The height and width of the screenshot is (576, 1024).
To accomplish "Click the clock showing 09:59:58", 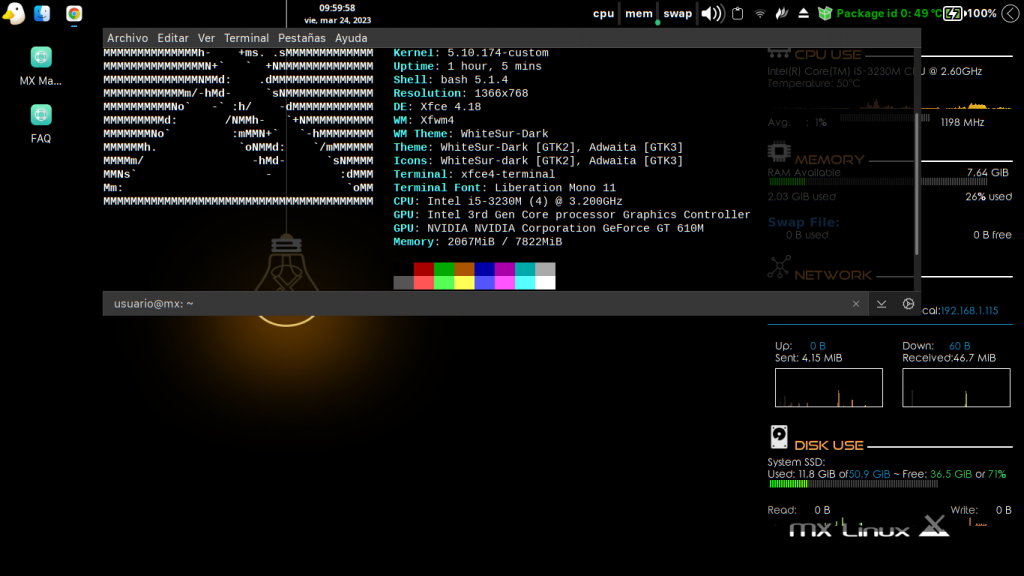I will click(337, 8).
